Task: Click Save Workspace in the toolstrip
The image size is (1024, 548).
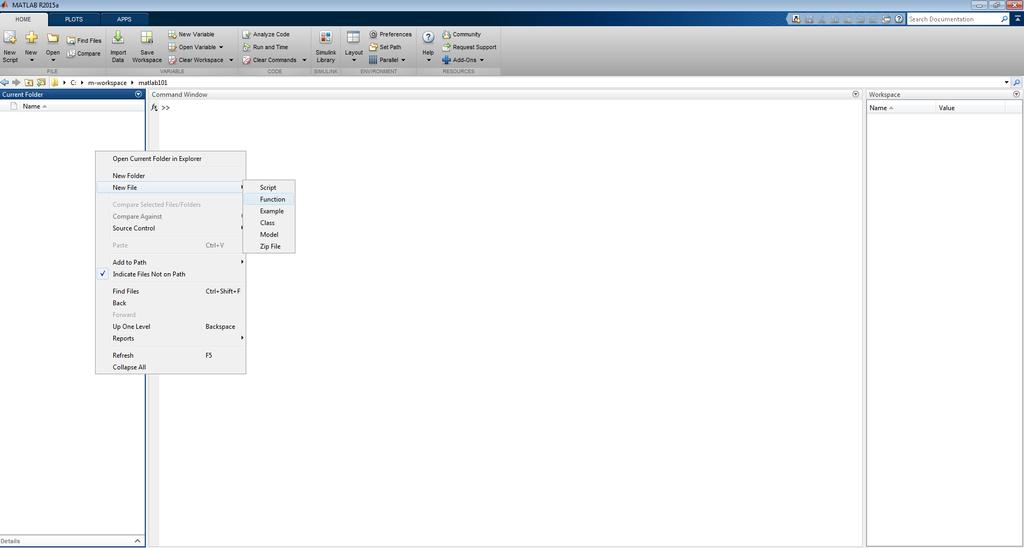Action: (147, 46)
